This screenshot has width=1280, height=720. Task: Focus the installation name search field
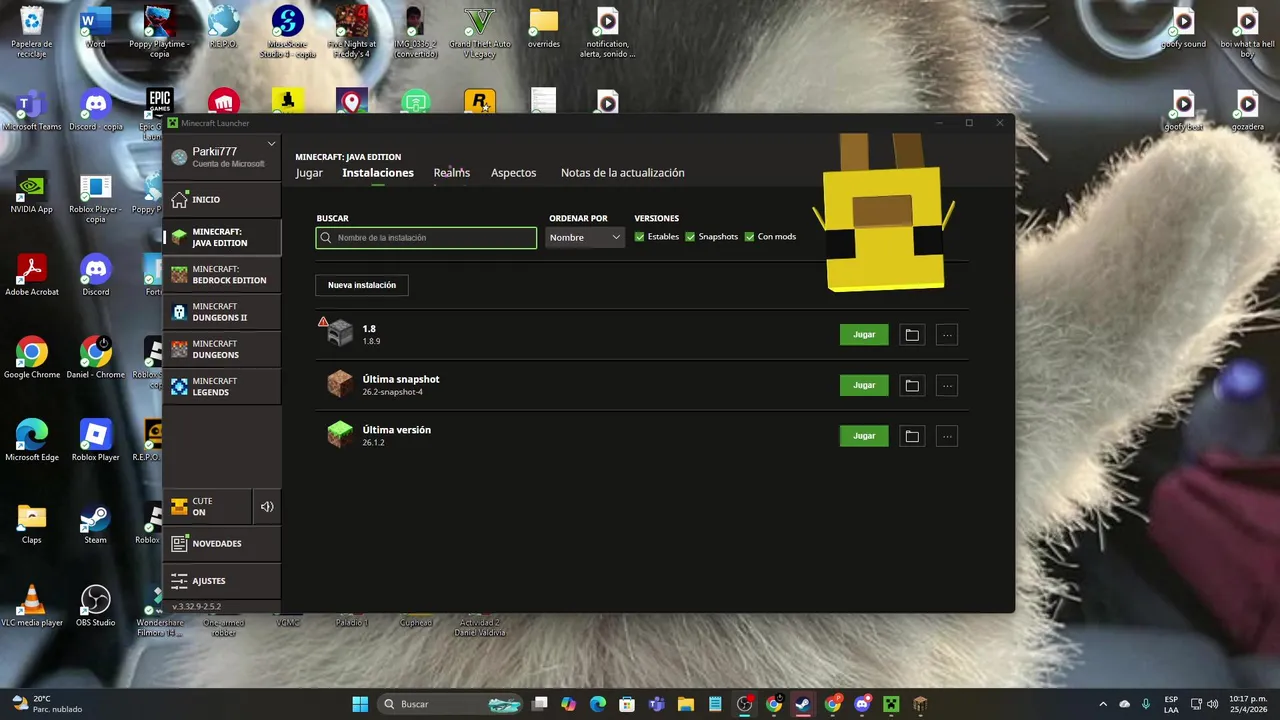[426, 238]
